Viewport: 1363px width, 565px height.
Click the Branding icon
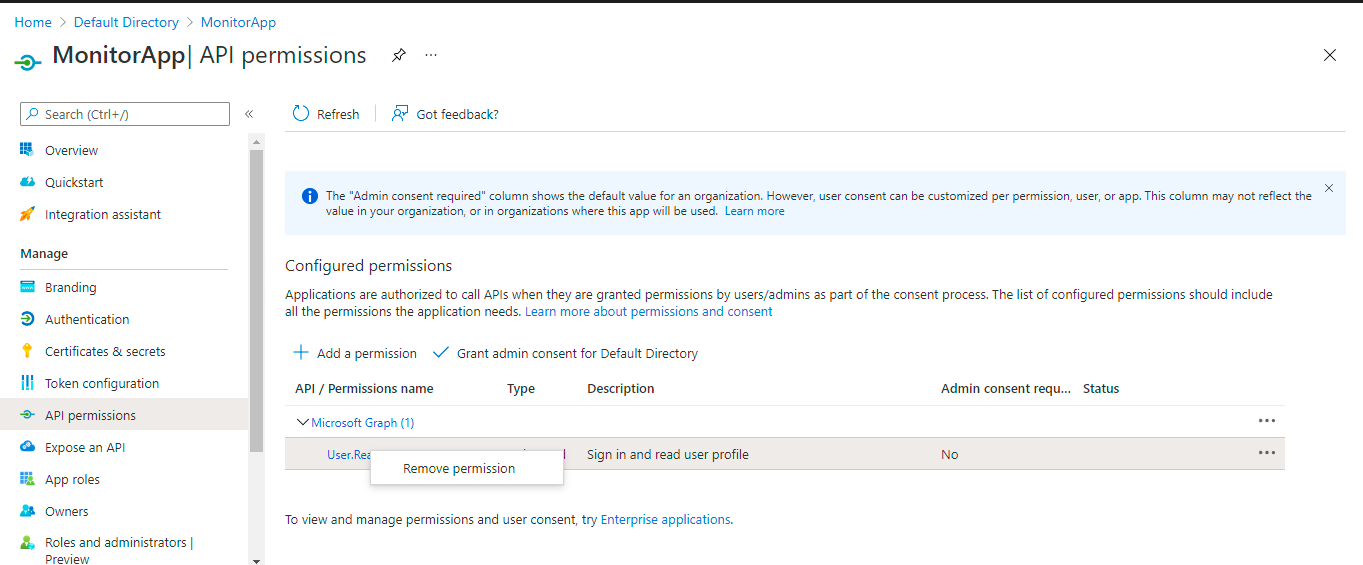point(27,287)
